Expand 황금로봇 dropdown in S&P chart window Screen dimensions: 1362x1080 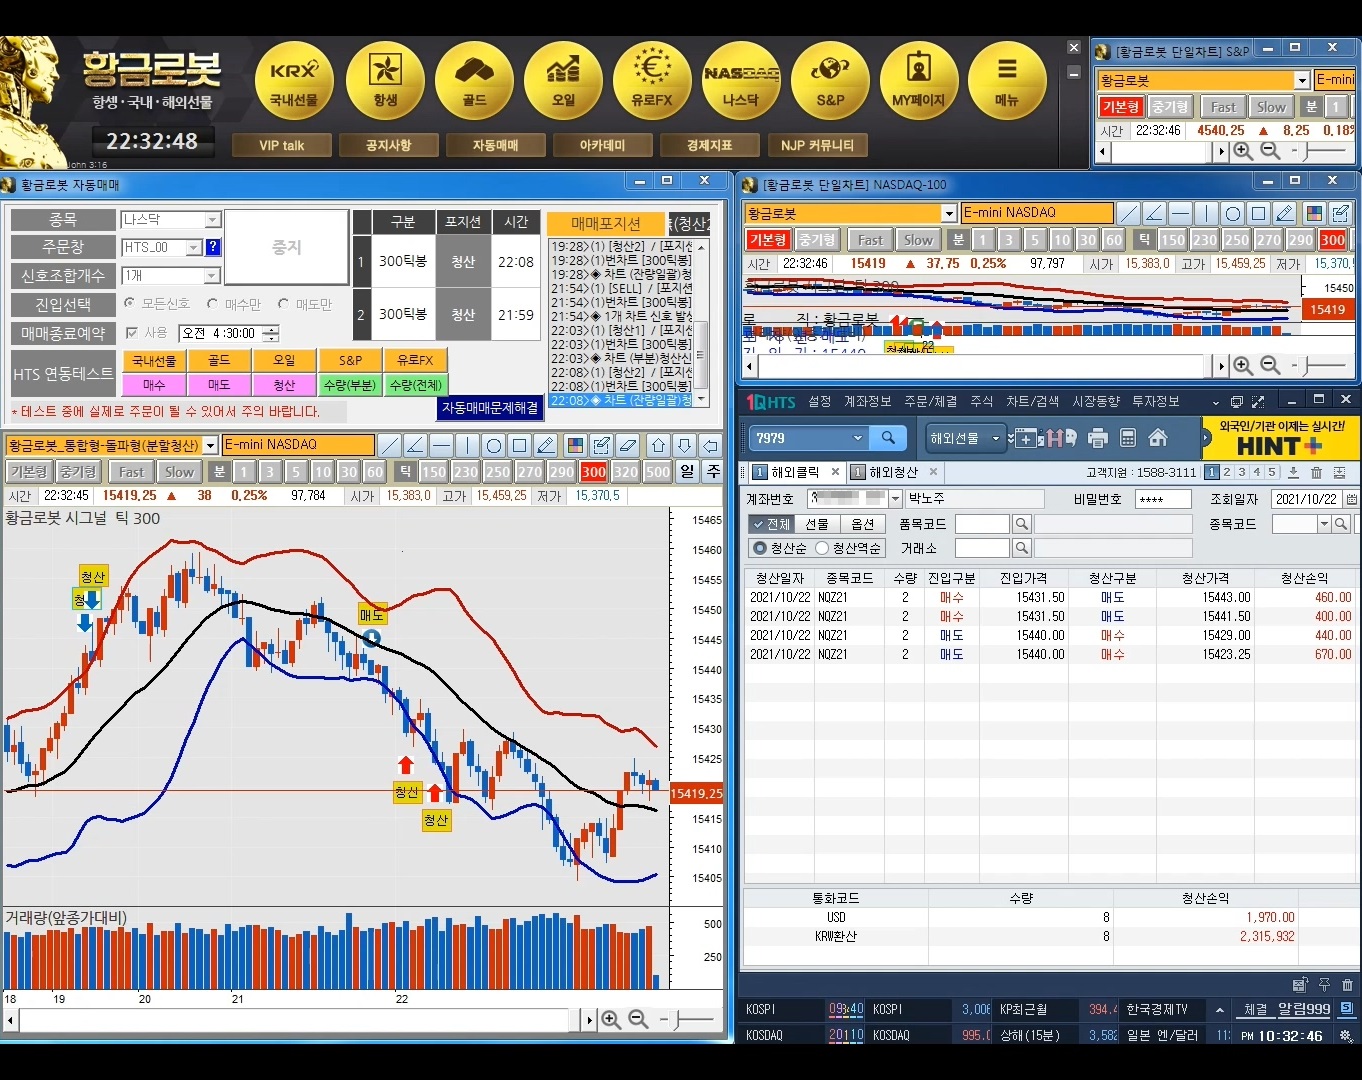coord(1302,80)
